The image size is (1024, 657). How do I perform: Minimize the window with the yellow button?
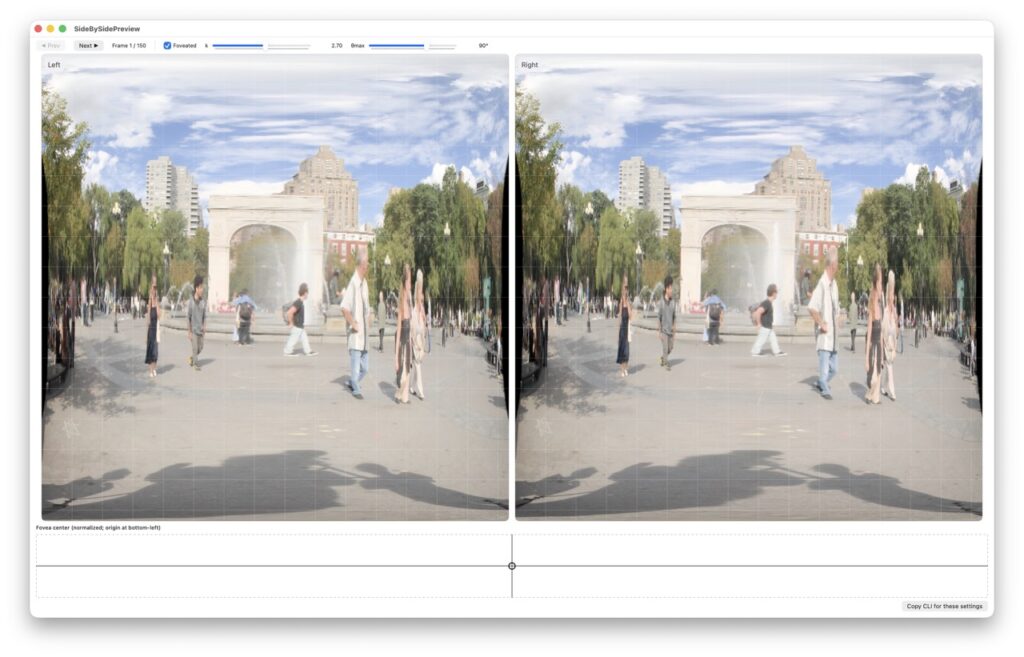click(x=50, y=29)
